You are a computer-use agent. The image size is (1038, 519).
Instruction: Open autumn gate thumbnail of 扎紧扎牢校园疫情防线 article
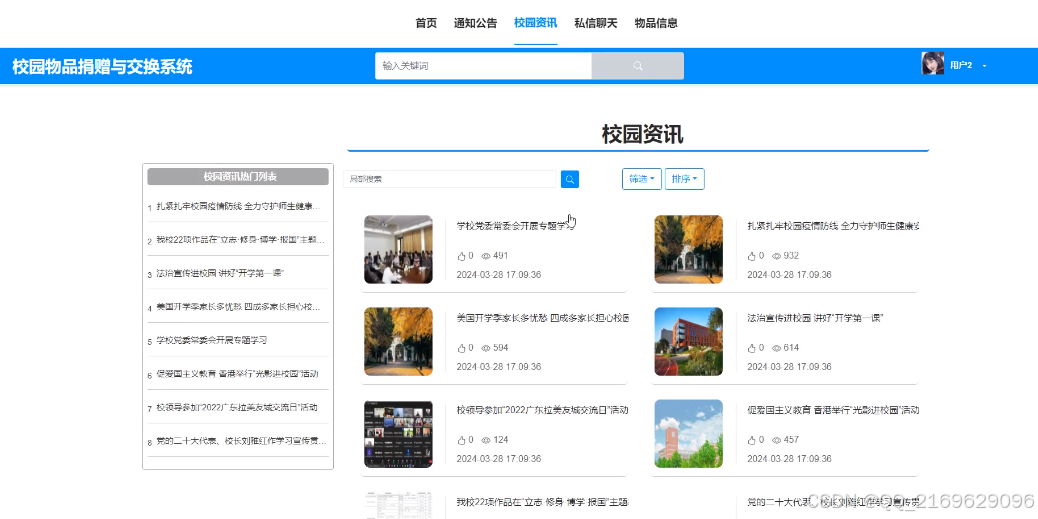point(688,250)
